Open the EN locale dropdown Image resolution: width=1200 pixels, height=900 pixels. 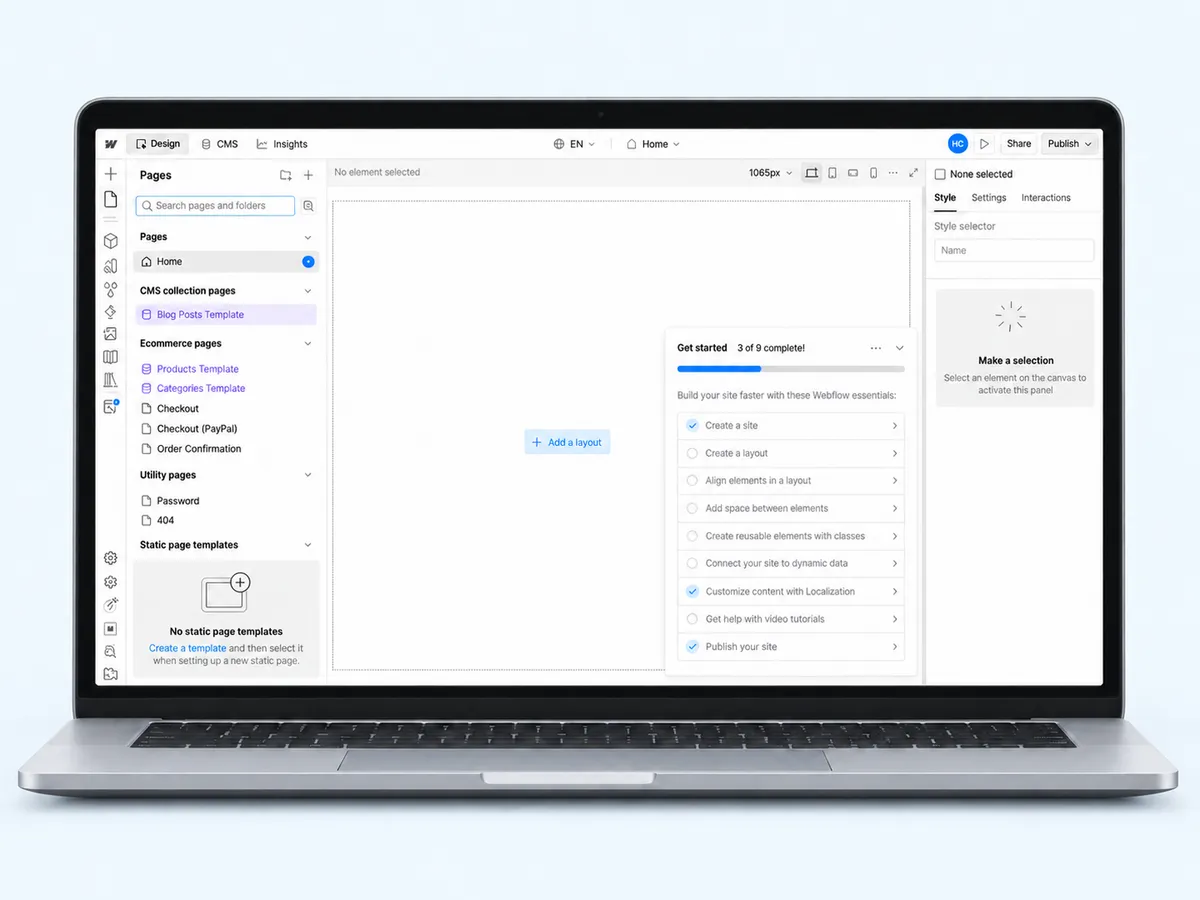574,144
